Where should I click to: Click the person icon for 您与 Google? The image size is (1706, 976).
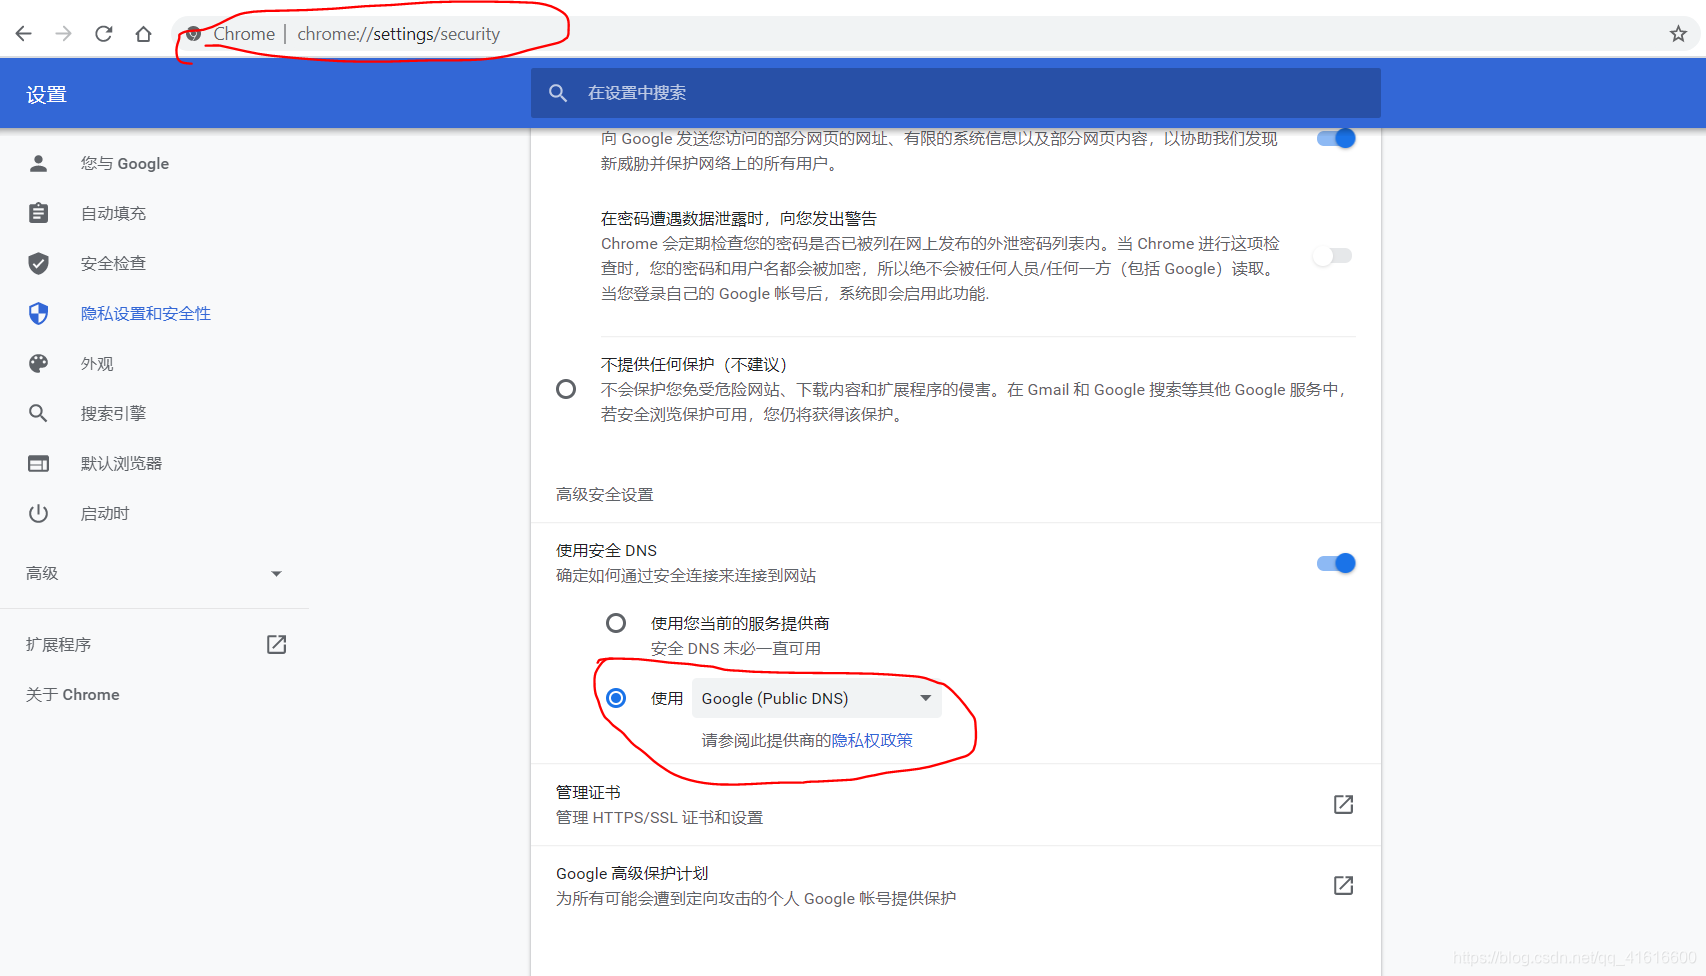pos(38,163)
